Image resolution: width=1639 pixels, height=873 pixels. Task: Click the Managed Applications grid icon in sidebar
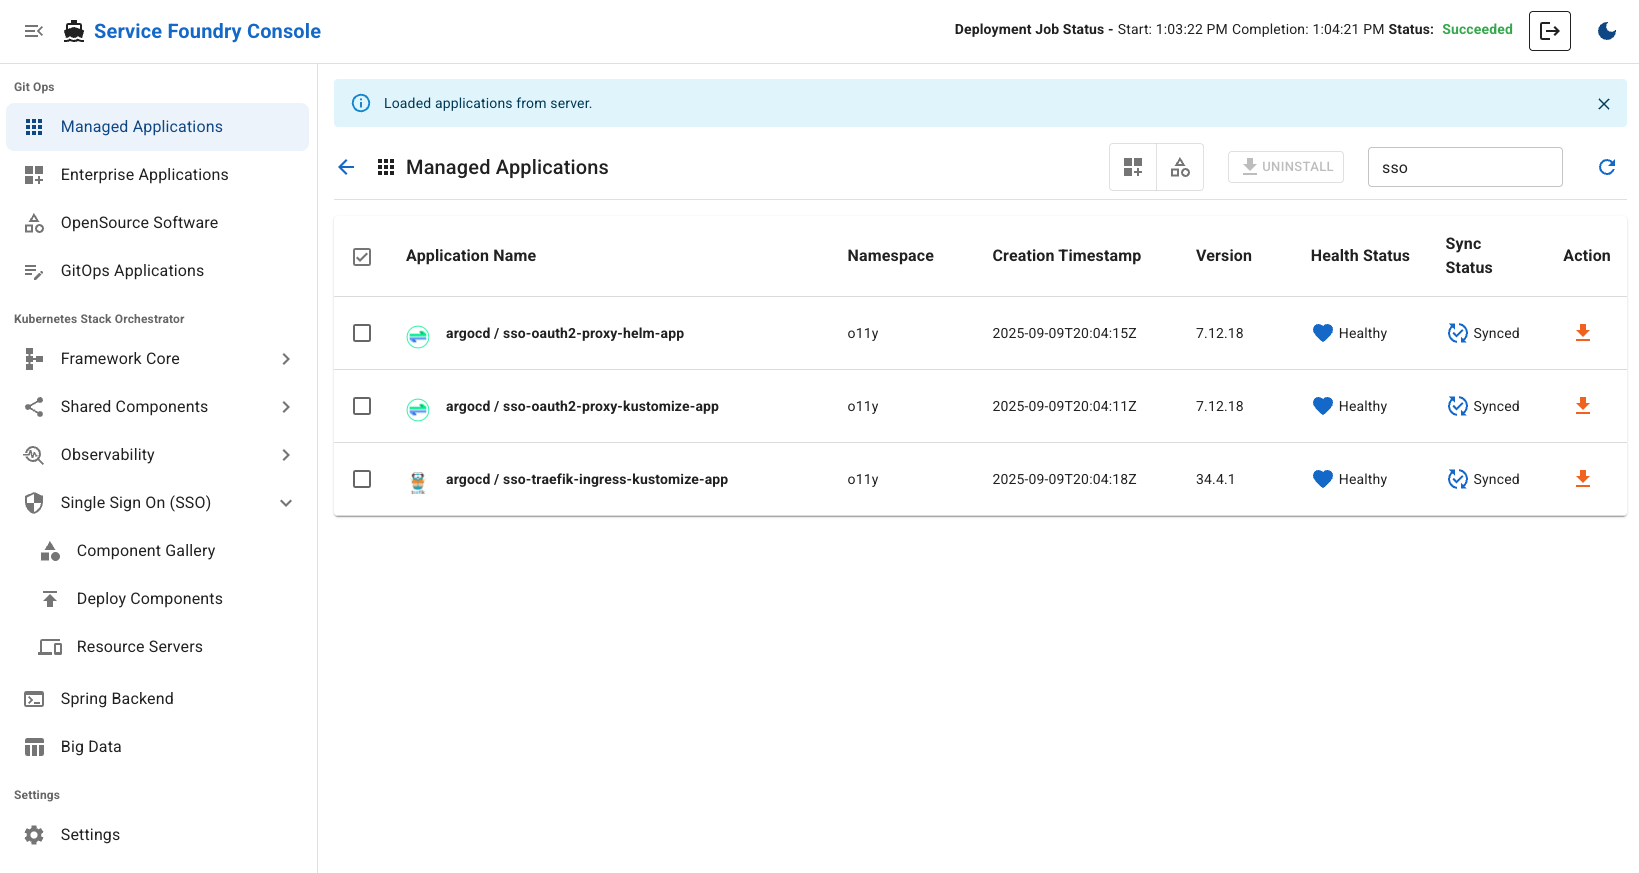(x=34, y=127)
